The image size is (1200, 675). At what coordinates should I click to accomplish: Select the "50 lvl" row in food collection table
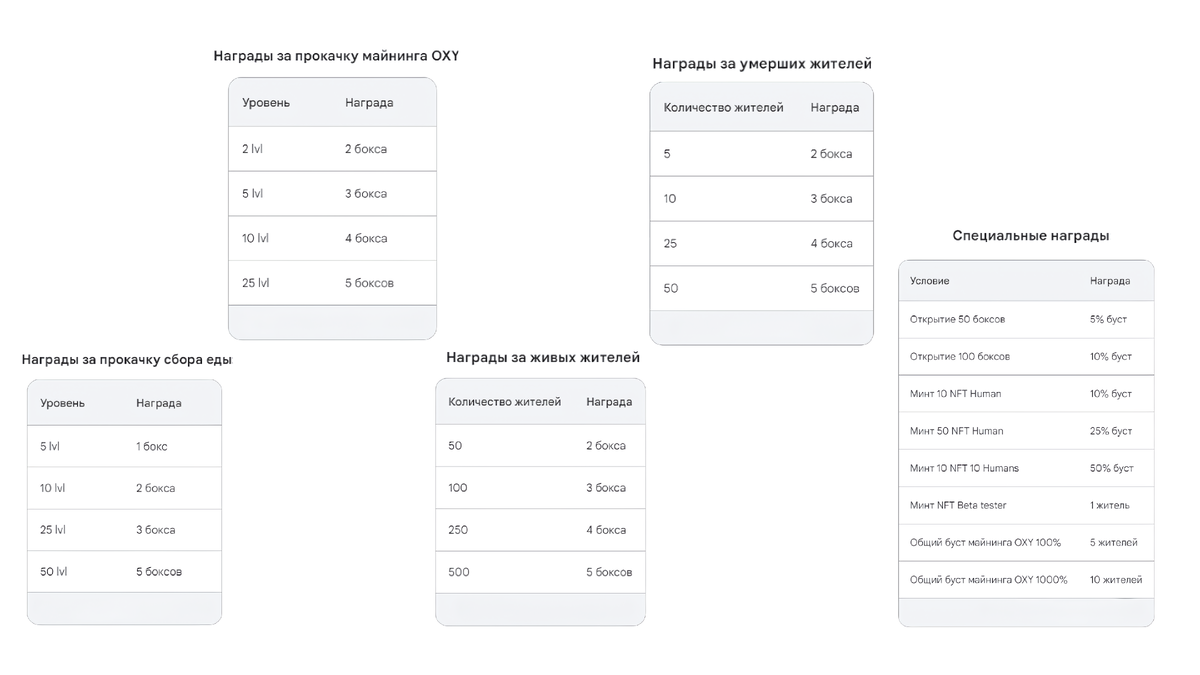(124, 572)
